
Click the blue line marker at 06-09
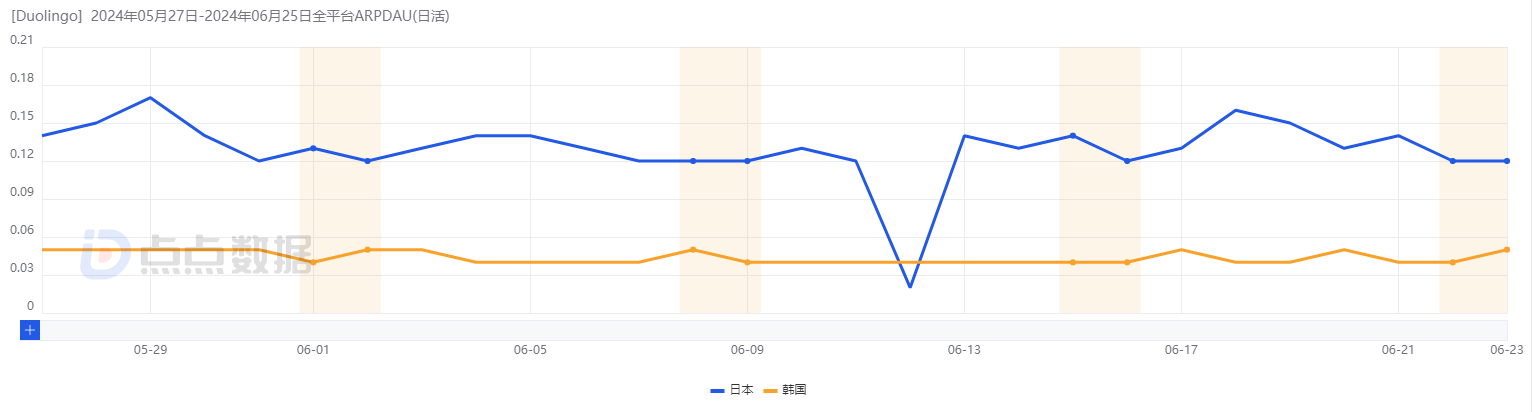click(747, 161)
